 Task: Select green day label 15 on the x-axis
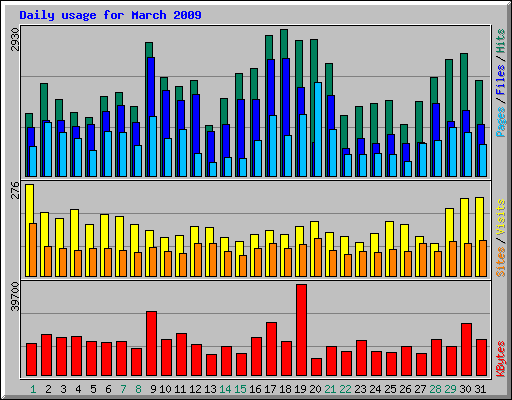[x=240, y=389]
